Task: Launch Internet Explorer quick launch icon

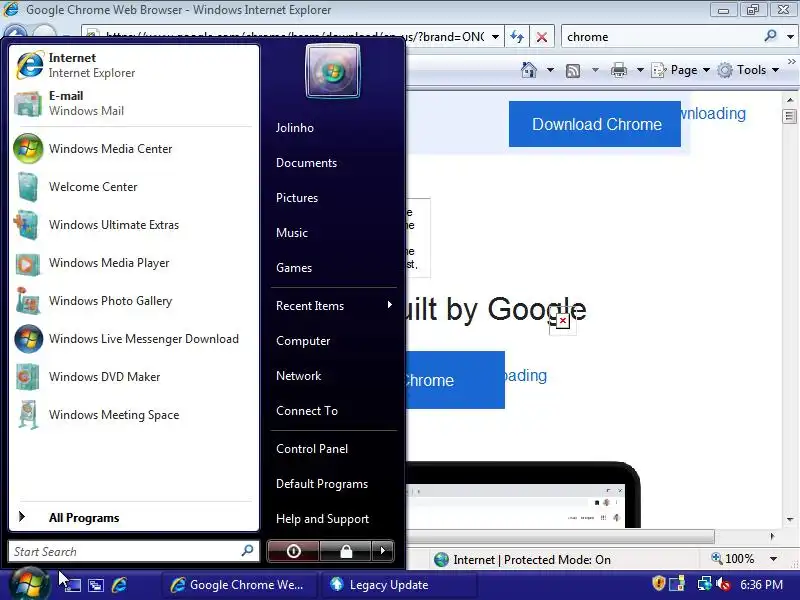Action: [119, 585]
